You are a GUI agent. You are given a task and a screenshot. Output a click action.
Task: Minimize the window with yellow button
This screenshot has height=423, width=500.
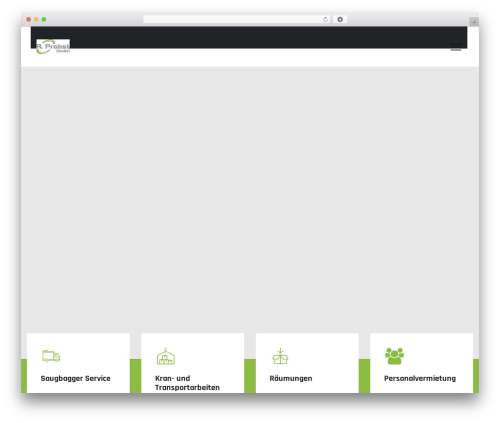click(36, 19)
